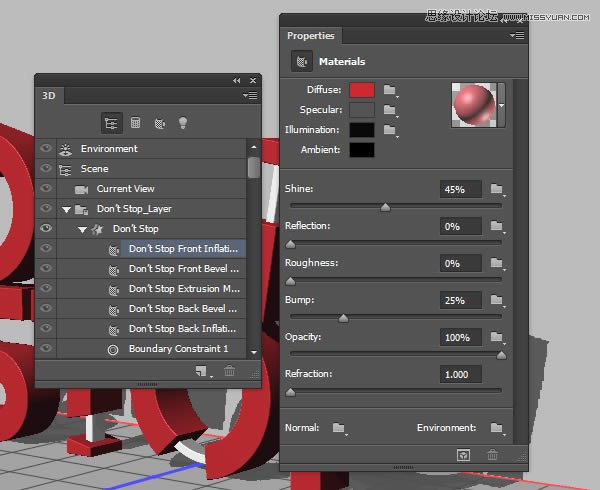Open the material preset picker arrow
Image resolution: width=600 pixels, height=490 pixels.
tap(501, 105)
